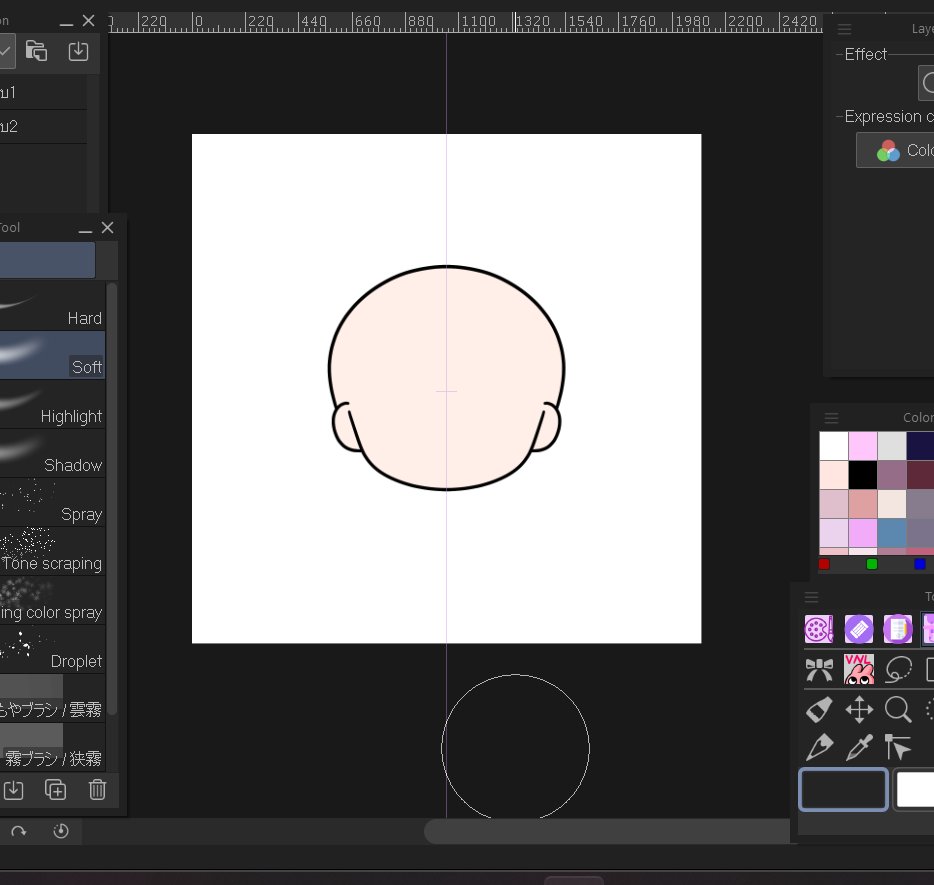Select the 雲霧 brush sub tool
Viewport: 934px width, 885px height.
pyautogui.click(x=52, y=698)
